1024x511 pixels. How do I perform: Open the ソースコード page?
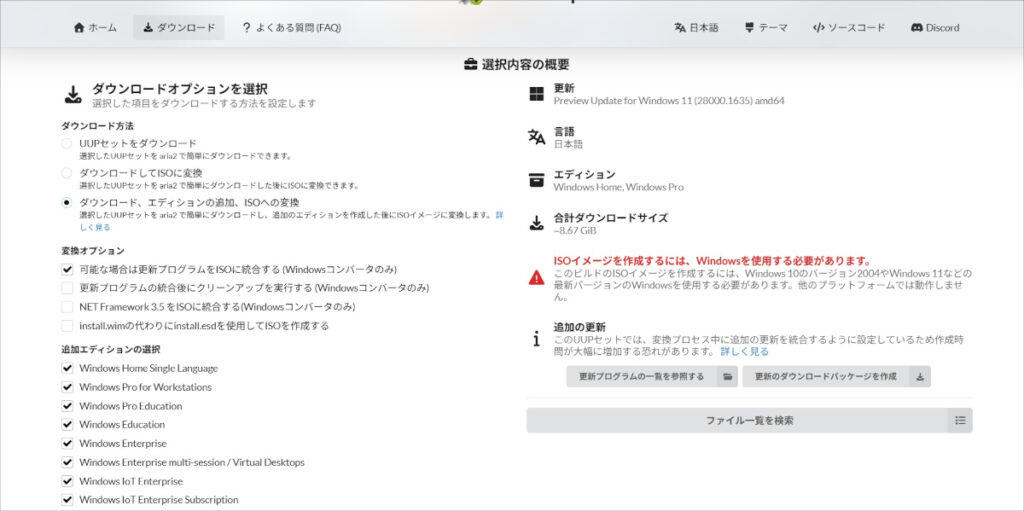tap(848, 28)
